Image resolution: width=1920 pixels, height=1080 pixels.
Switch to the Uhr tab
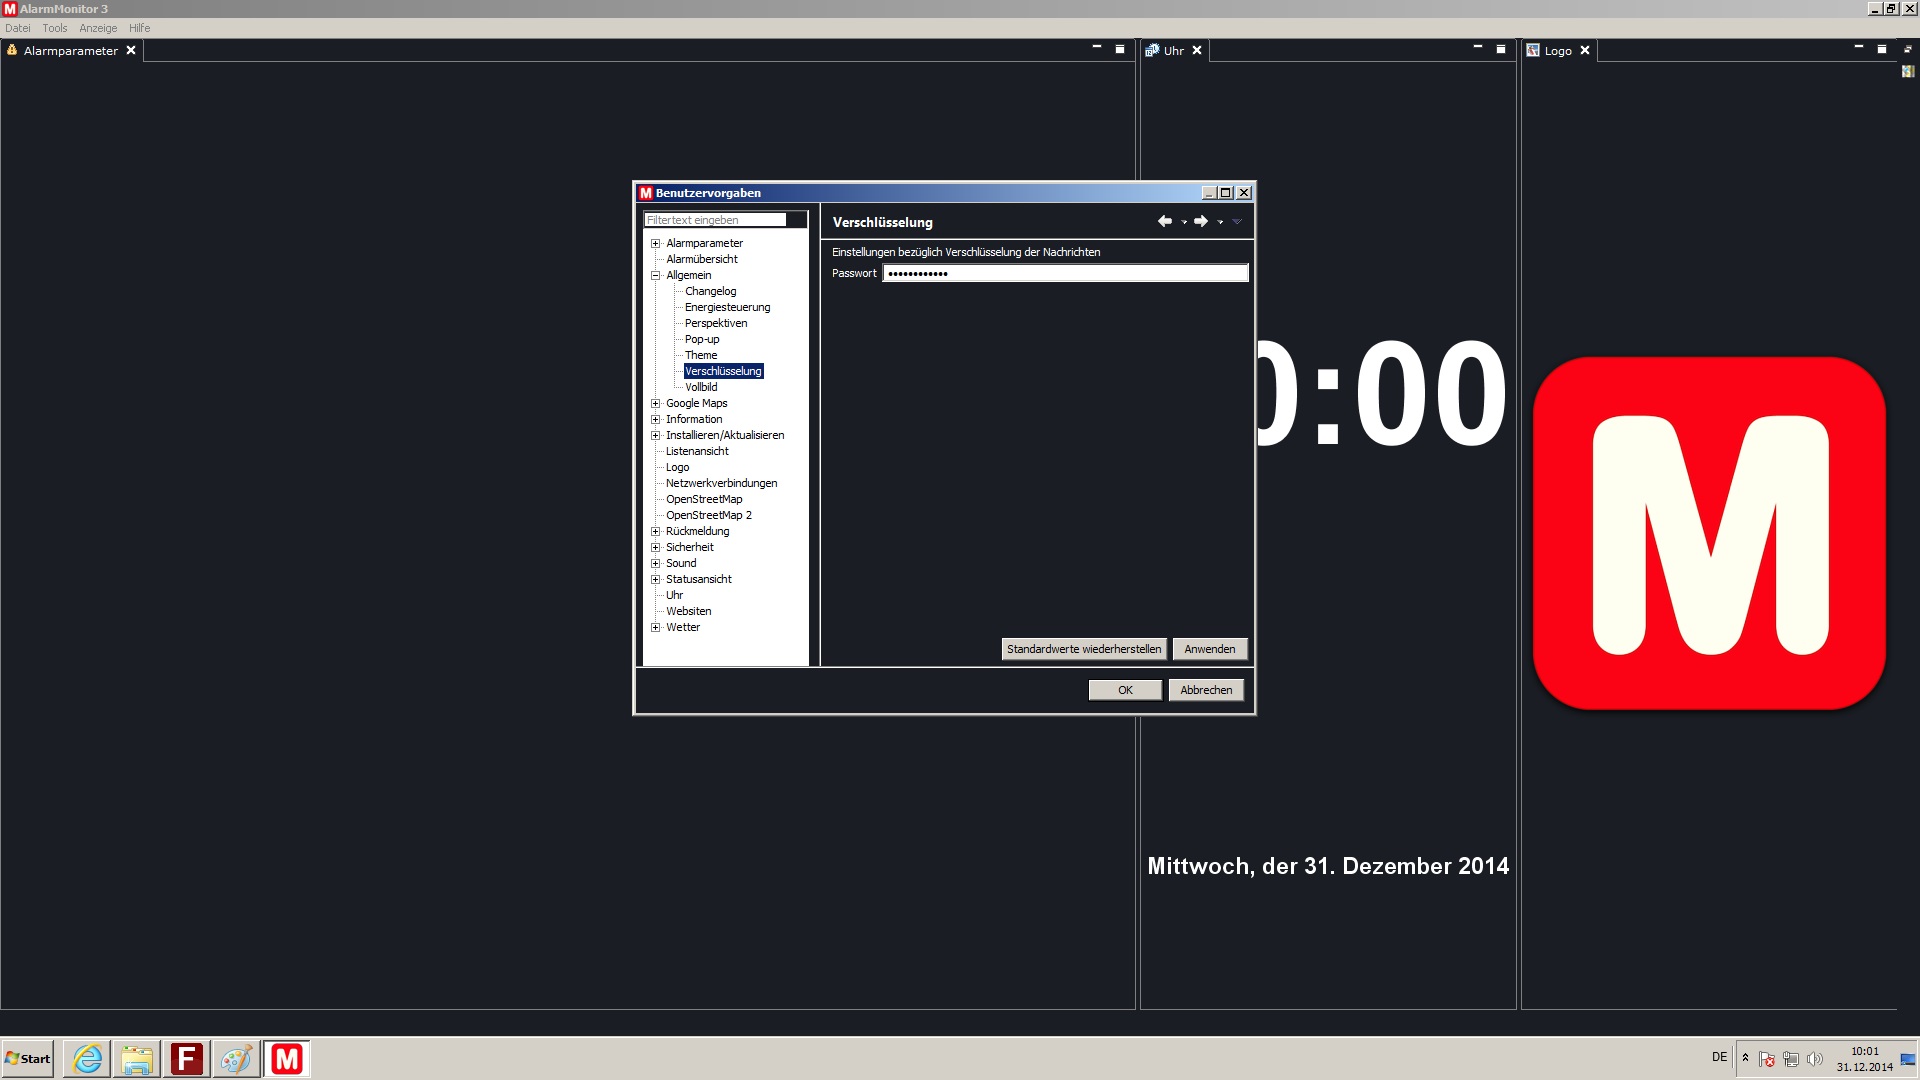1172,51
